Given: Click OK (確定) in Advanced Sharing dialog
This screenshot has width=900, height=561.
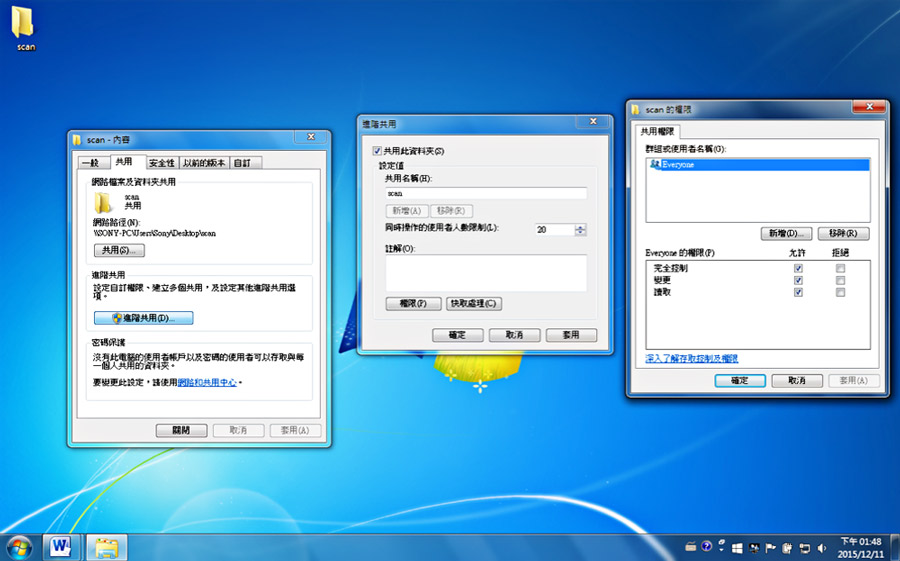Looking at the screenshot, I should pos(457,335).
